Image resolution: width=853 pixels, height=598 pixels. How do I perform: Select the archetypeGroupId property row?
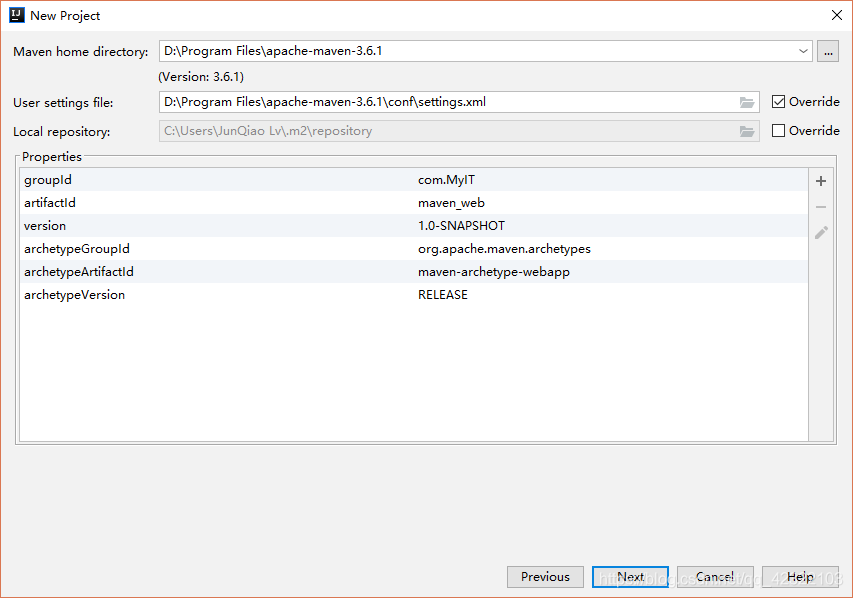pyautogui.click(x=413, y=249)
